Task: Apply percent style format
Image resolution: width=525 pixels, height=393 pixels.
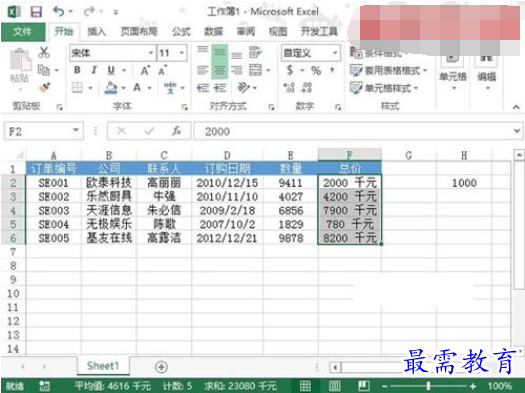Action: 316,70
